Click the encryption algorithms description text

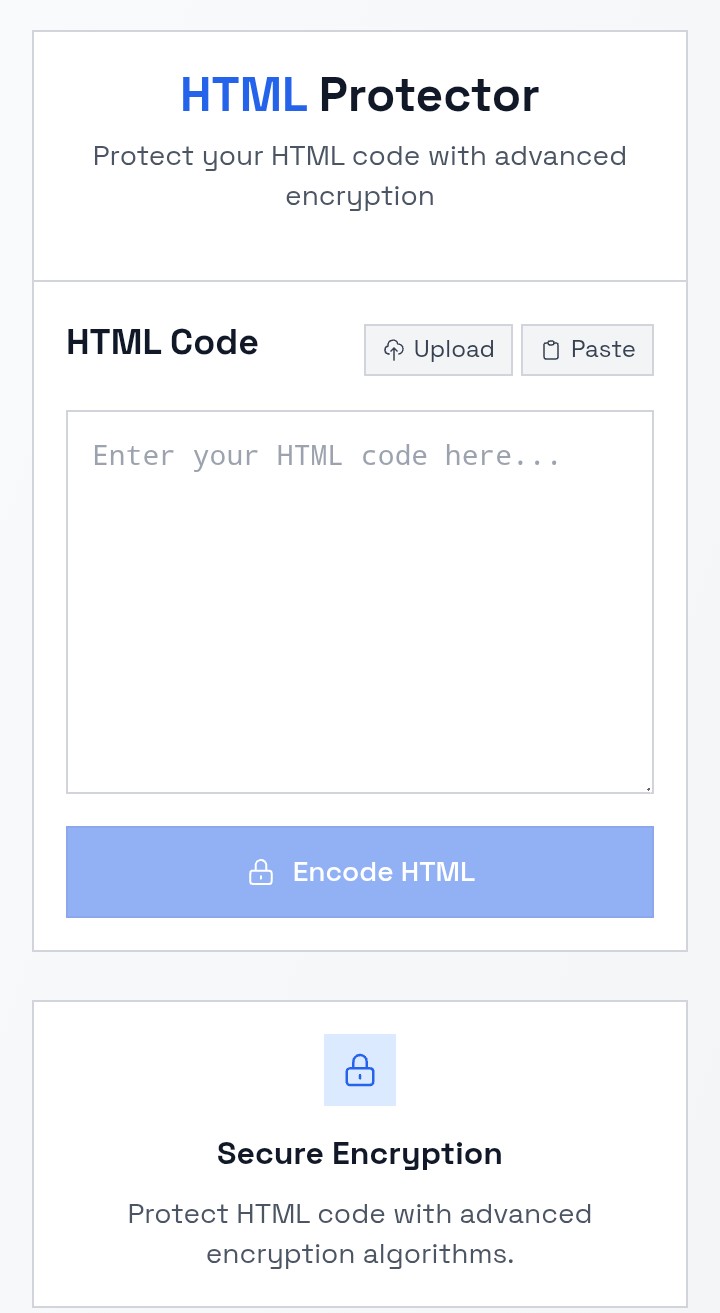pyautogui.click(x=360, y=1234)
